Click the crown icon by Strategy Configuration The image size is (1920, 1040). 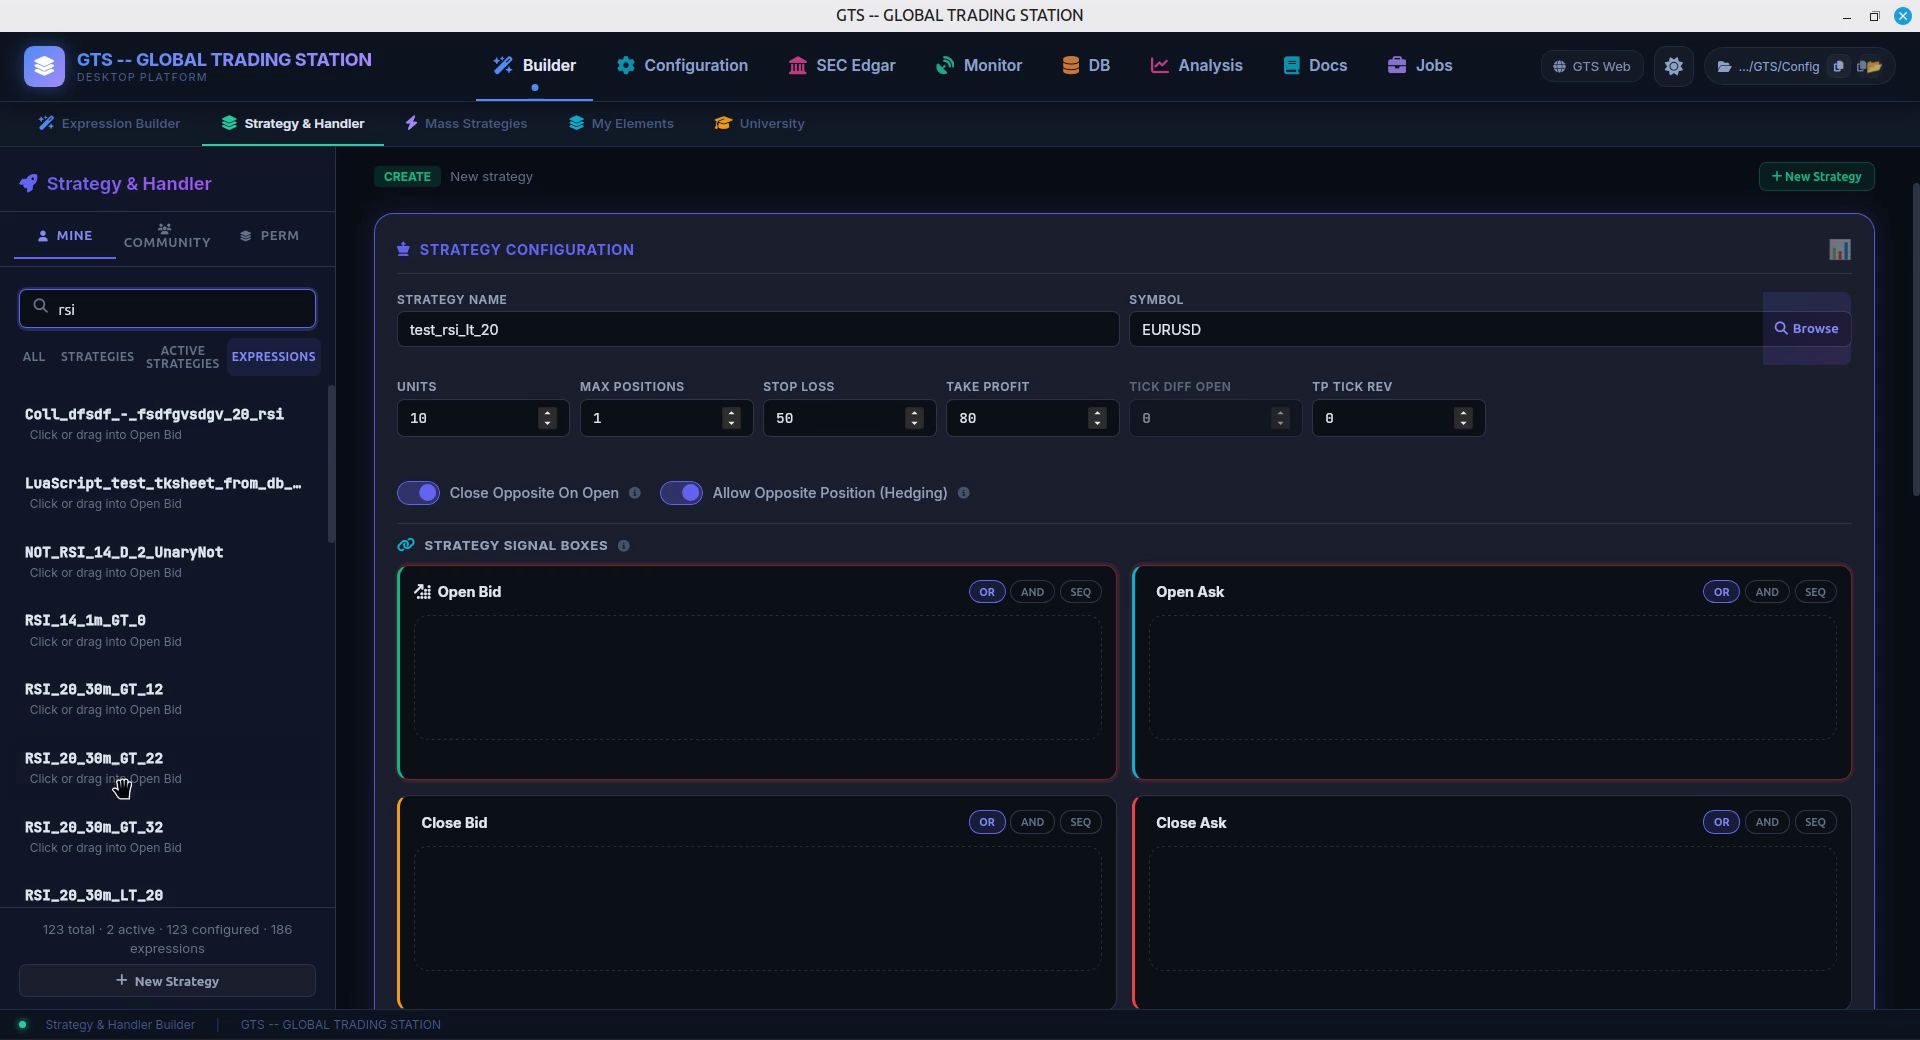click(x=403, y=249)
